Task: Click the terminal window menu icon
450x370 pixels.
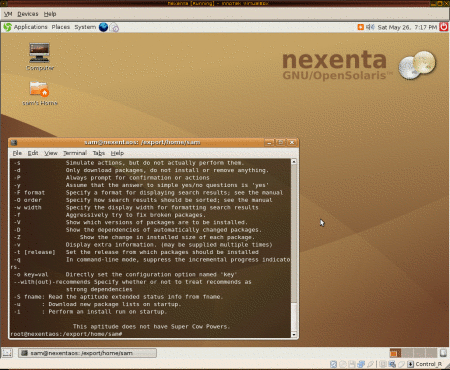Action: click(x=14, y=143)
